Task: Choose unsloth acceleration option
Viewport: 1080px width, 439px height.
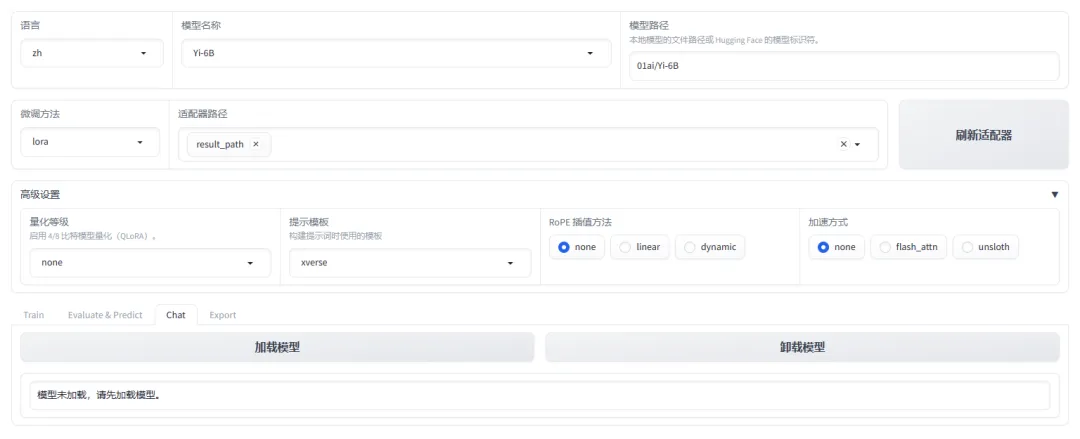Action: click(x=986, y=247)
